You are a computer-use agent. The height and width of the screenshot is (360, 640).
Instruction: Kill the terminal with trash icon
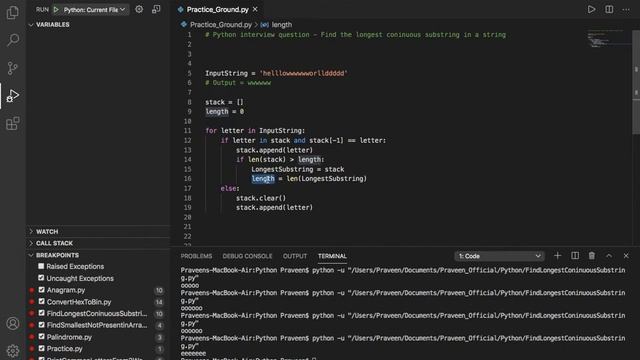click(592, 256)
